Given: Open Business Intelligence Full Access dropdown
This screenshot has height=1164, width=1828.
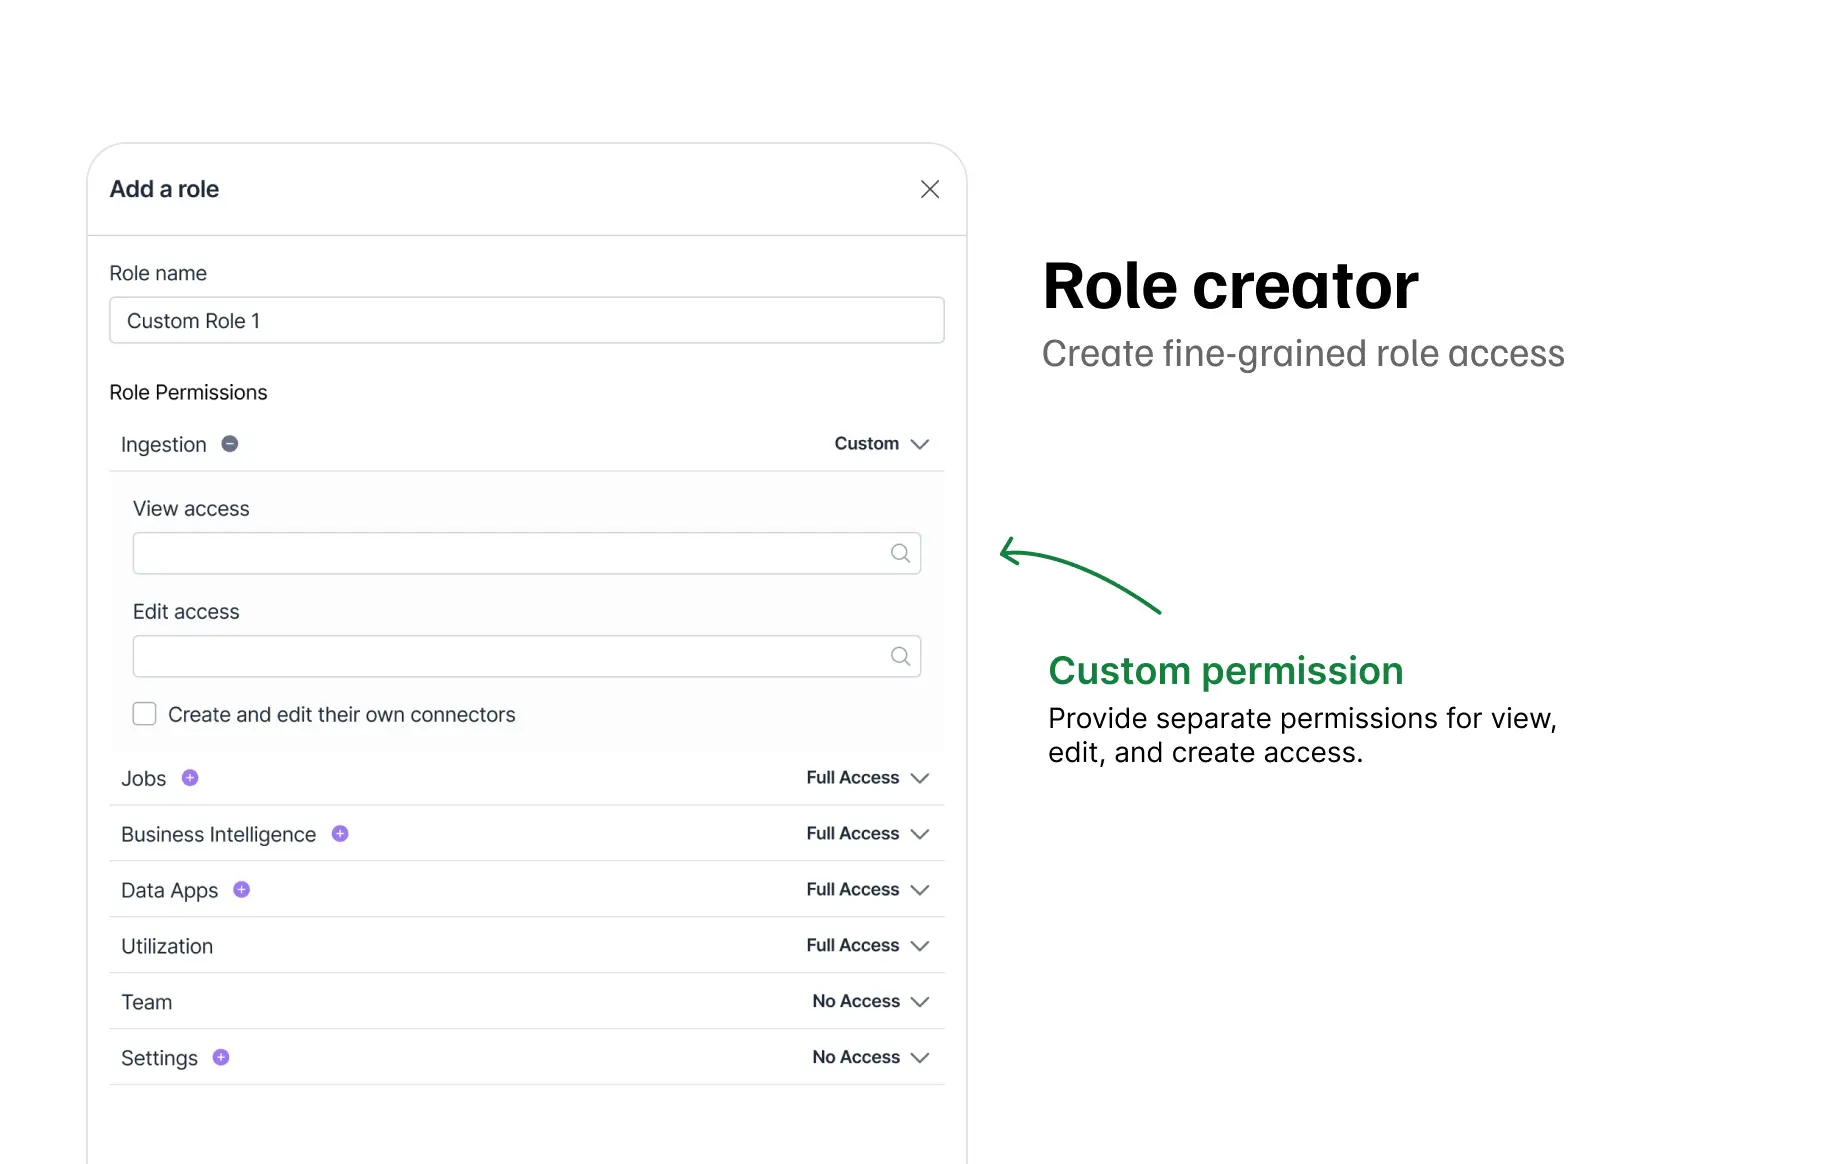Looking at the screenshot, I should click(x=868, y=834).
